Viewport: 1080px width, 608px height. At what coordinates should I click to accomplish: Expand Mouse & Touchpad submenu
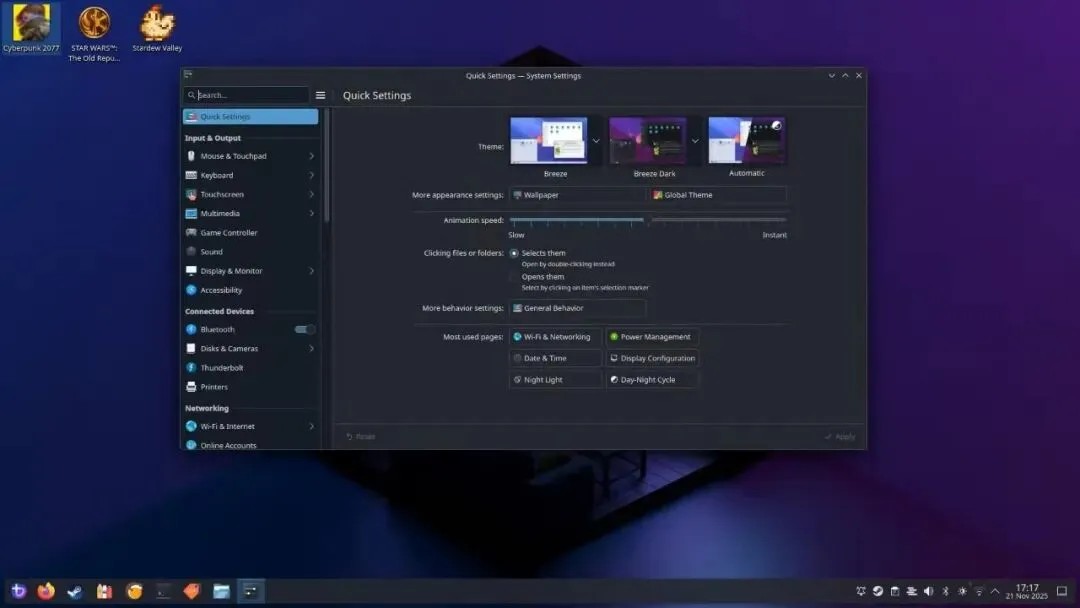click(311, 156)
